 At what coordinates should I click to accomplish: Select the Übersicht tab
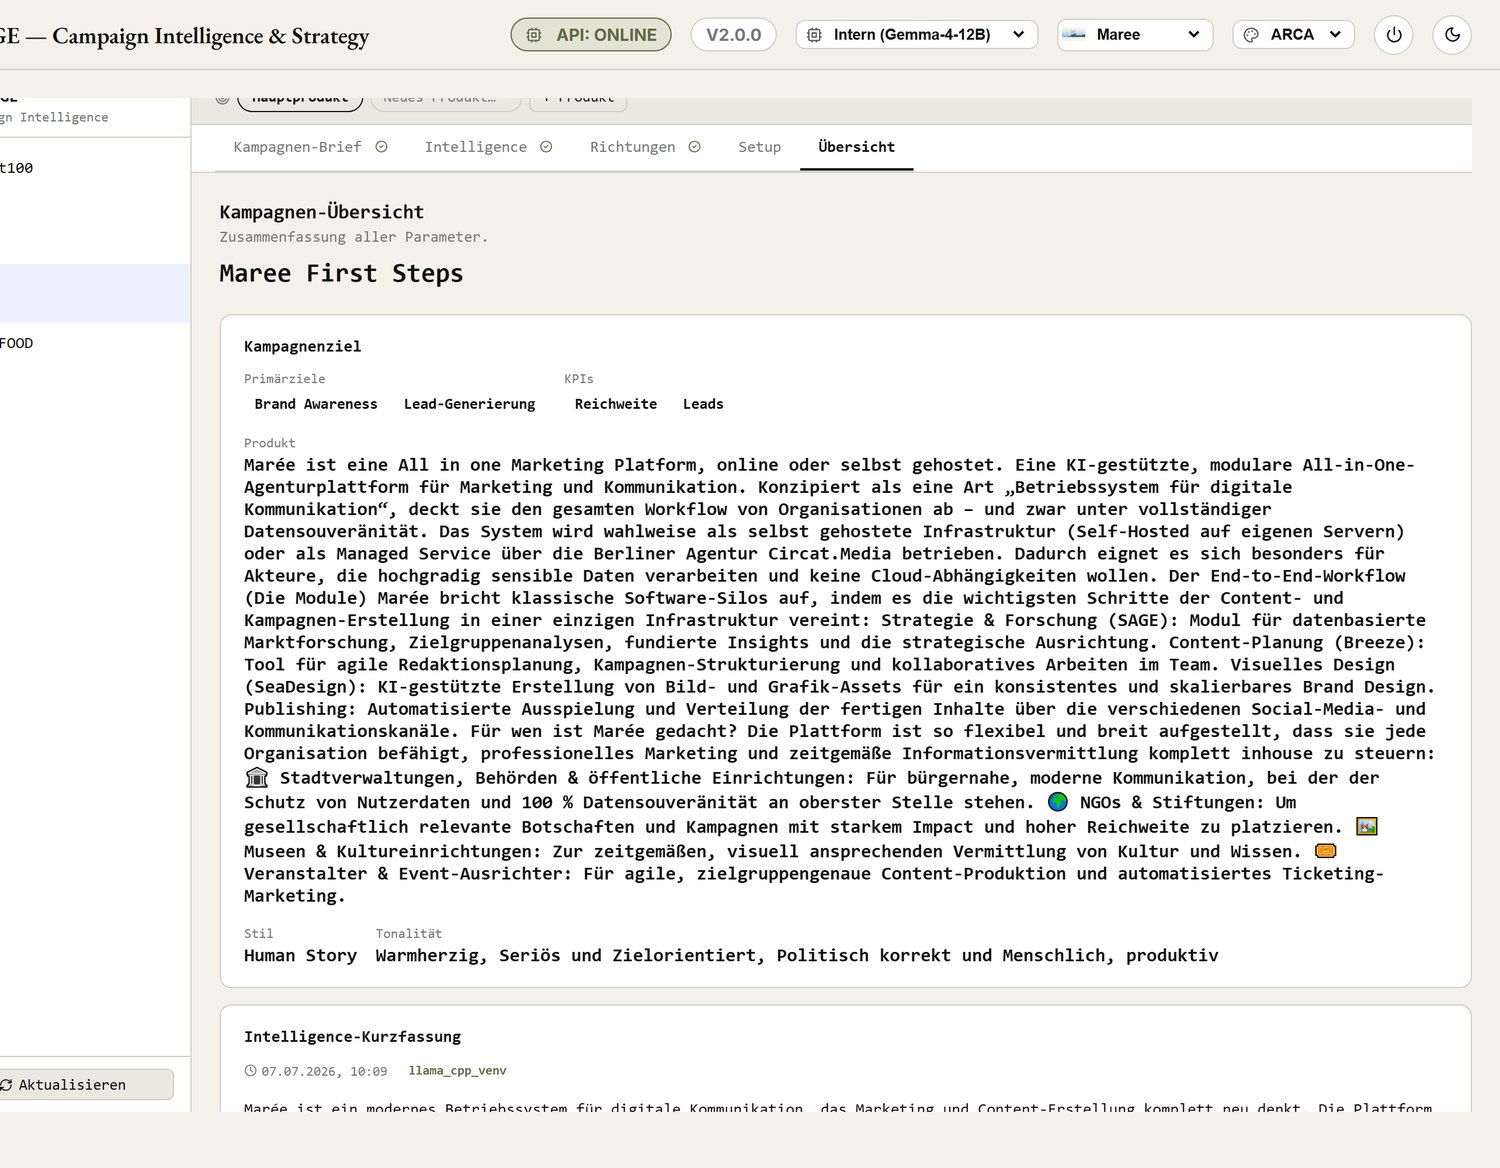(857, 147)
